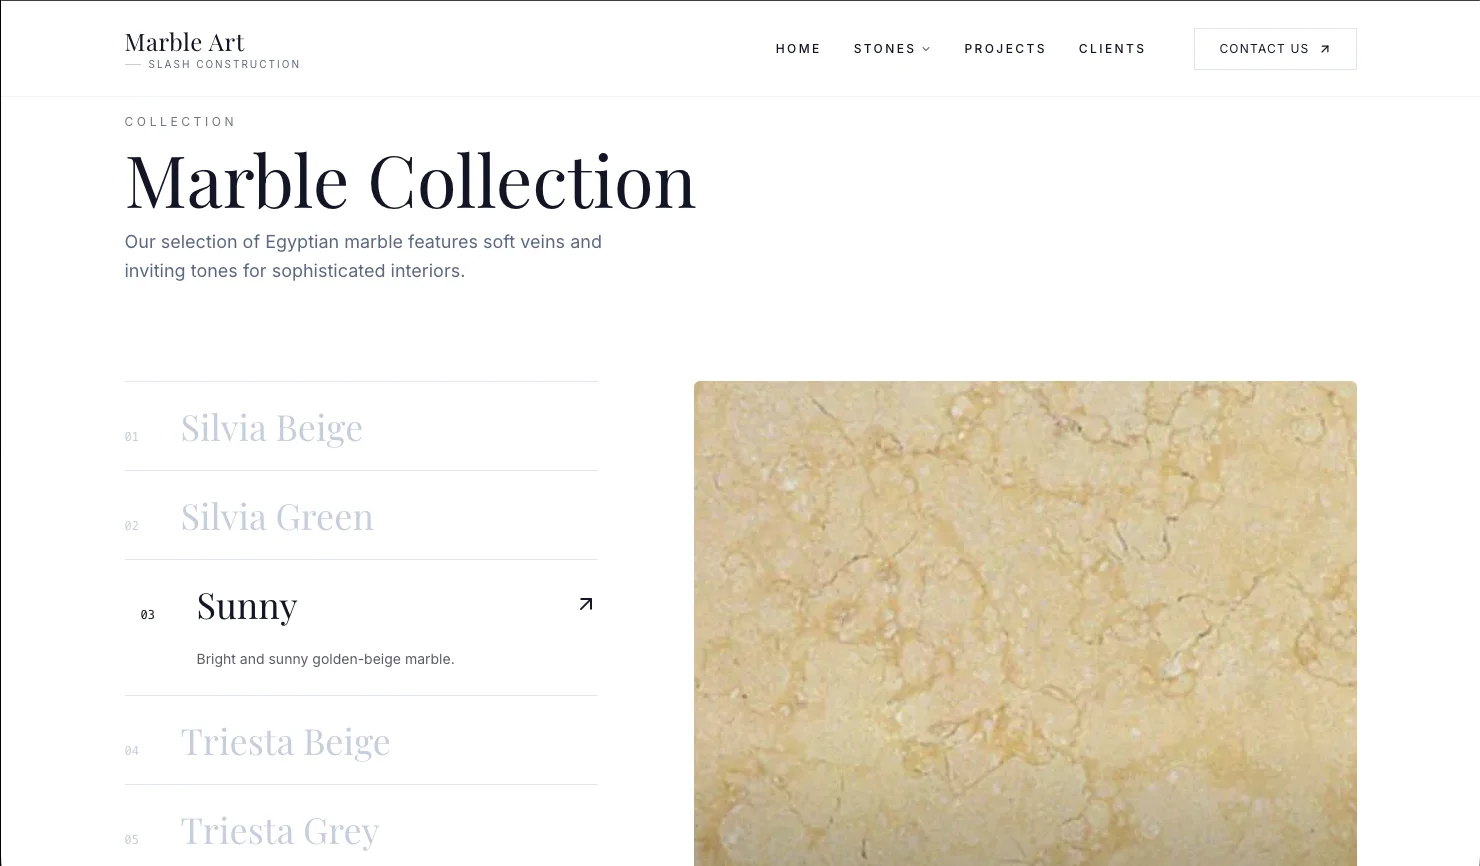Viewport: 1480px width, 866px height.
Task: Click the 04 marker beside Triesta Beige
Action: (x=132, y=751)
